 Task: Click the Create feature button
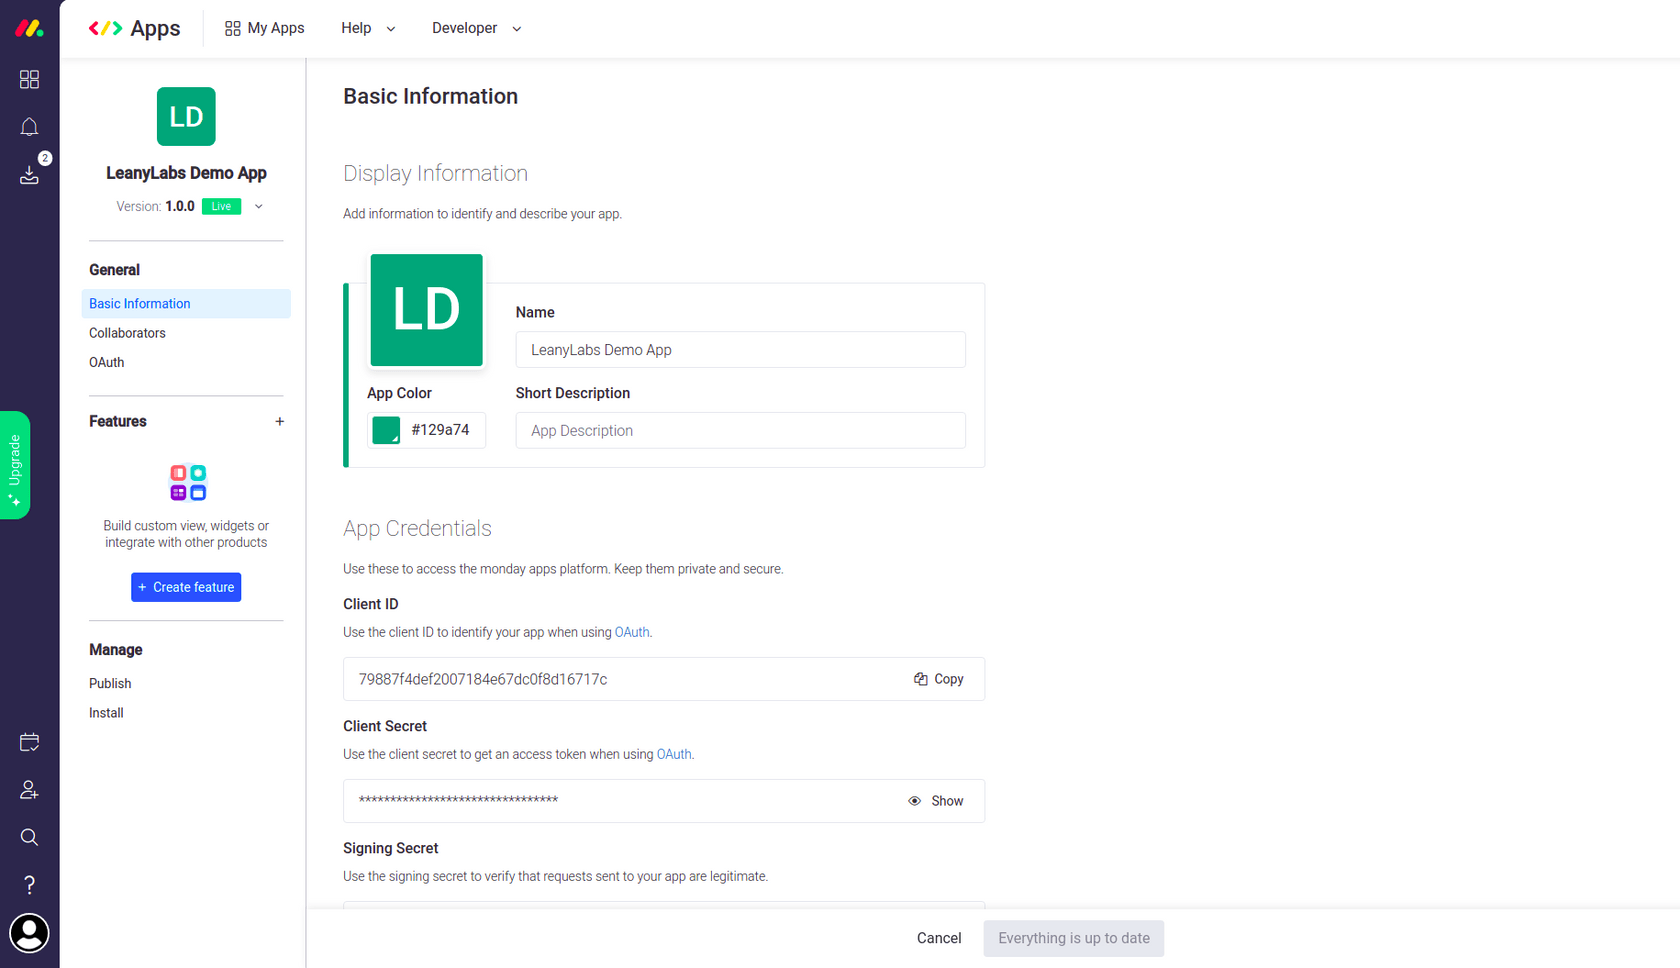click(186, 587)
